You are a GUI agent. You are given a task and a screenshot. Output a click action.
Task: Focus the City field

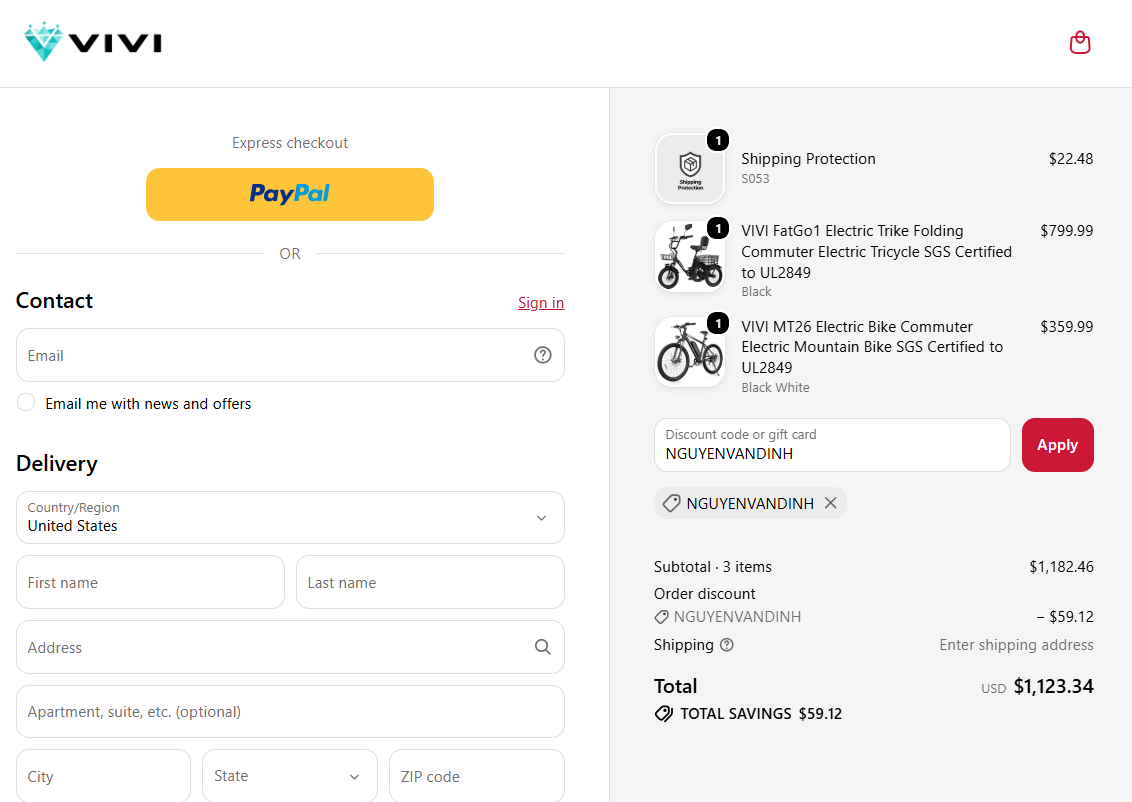(103, 776)
